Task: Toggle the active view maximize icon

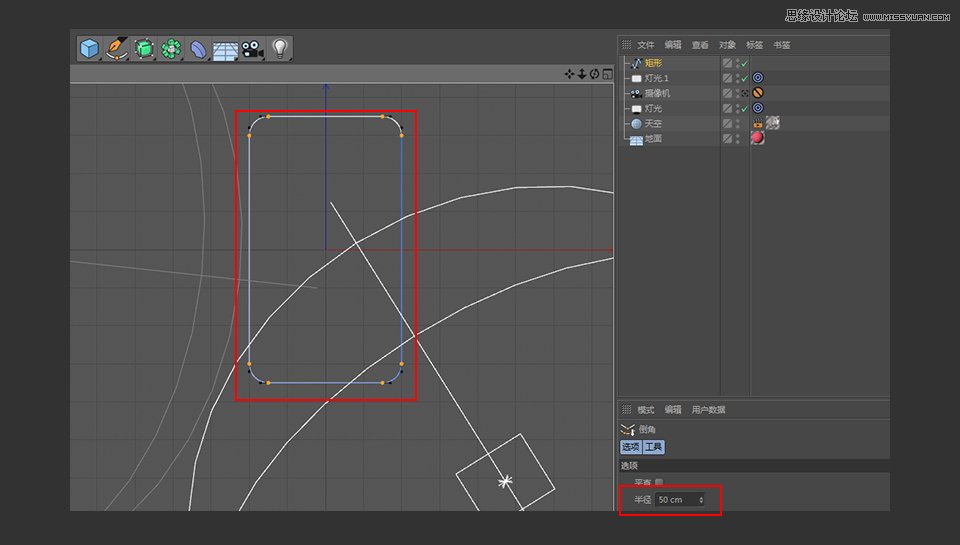Action: click(607, 74)
